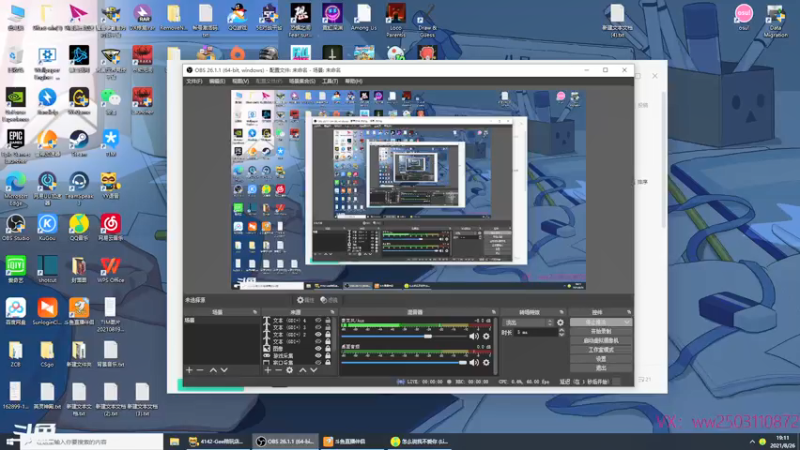Open 桌面音频 audio settings gear
Screen dimensions: 800x450
click(486, 362)
